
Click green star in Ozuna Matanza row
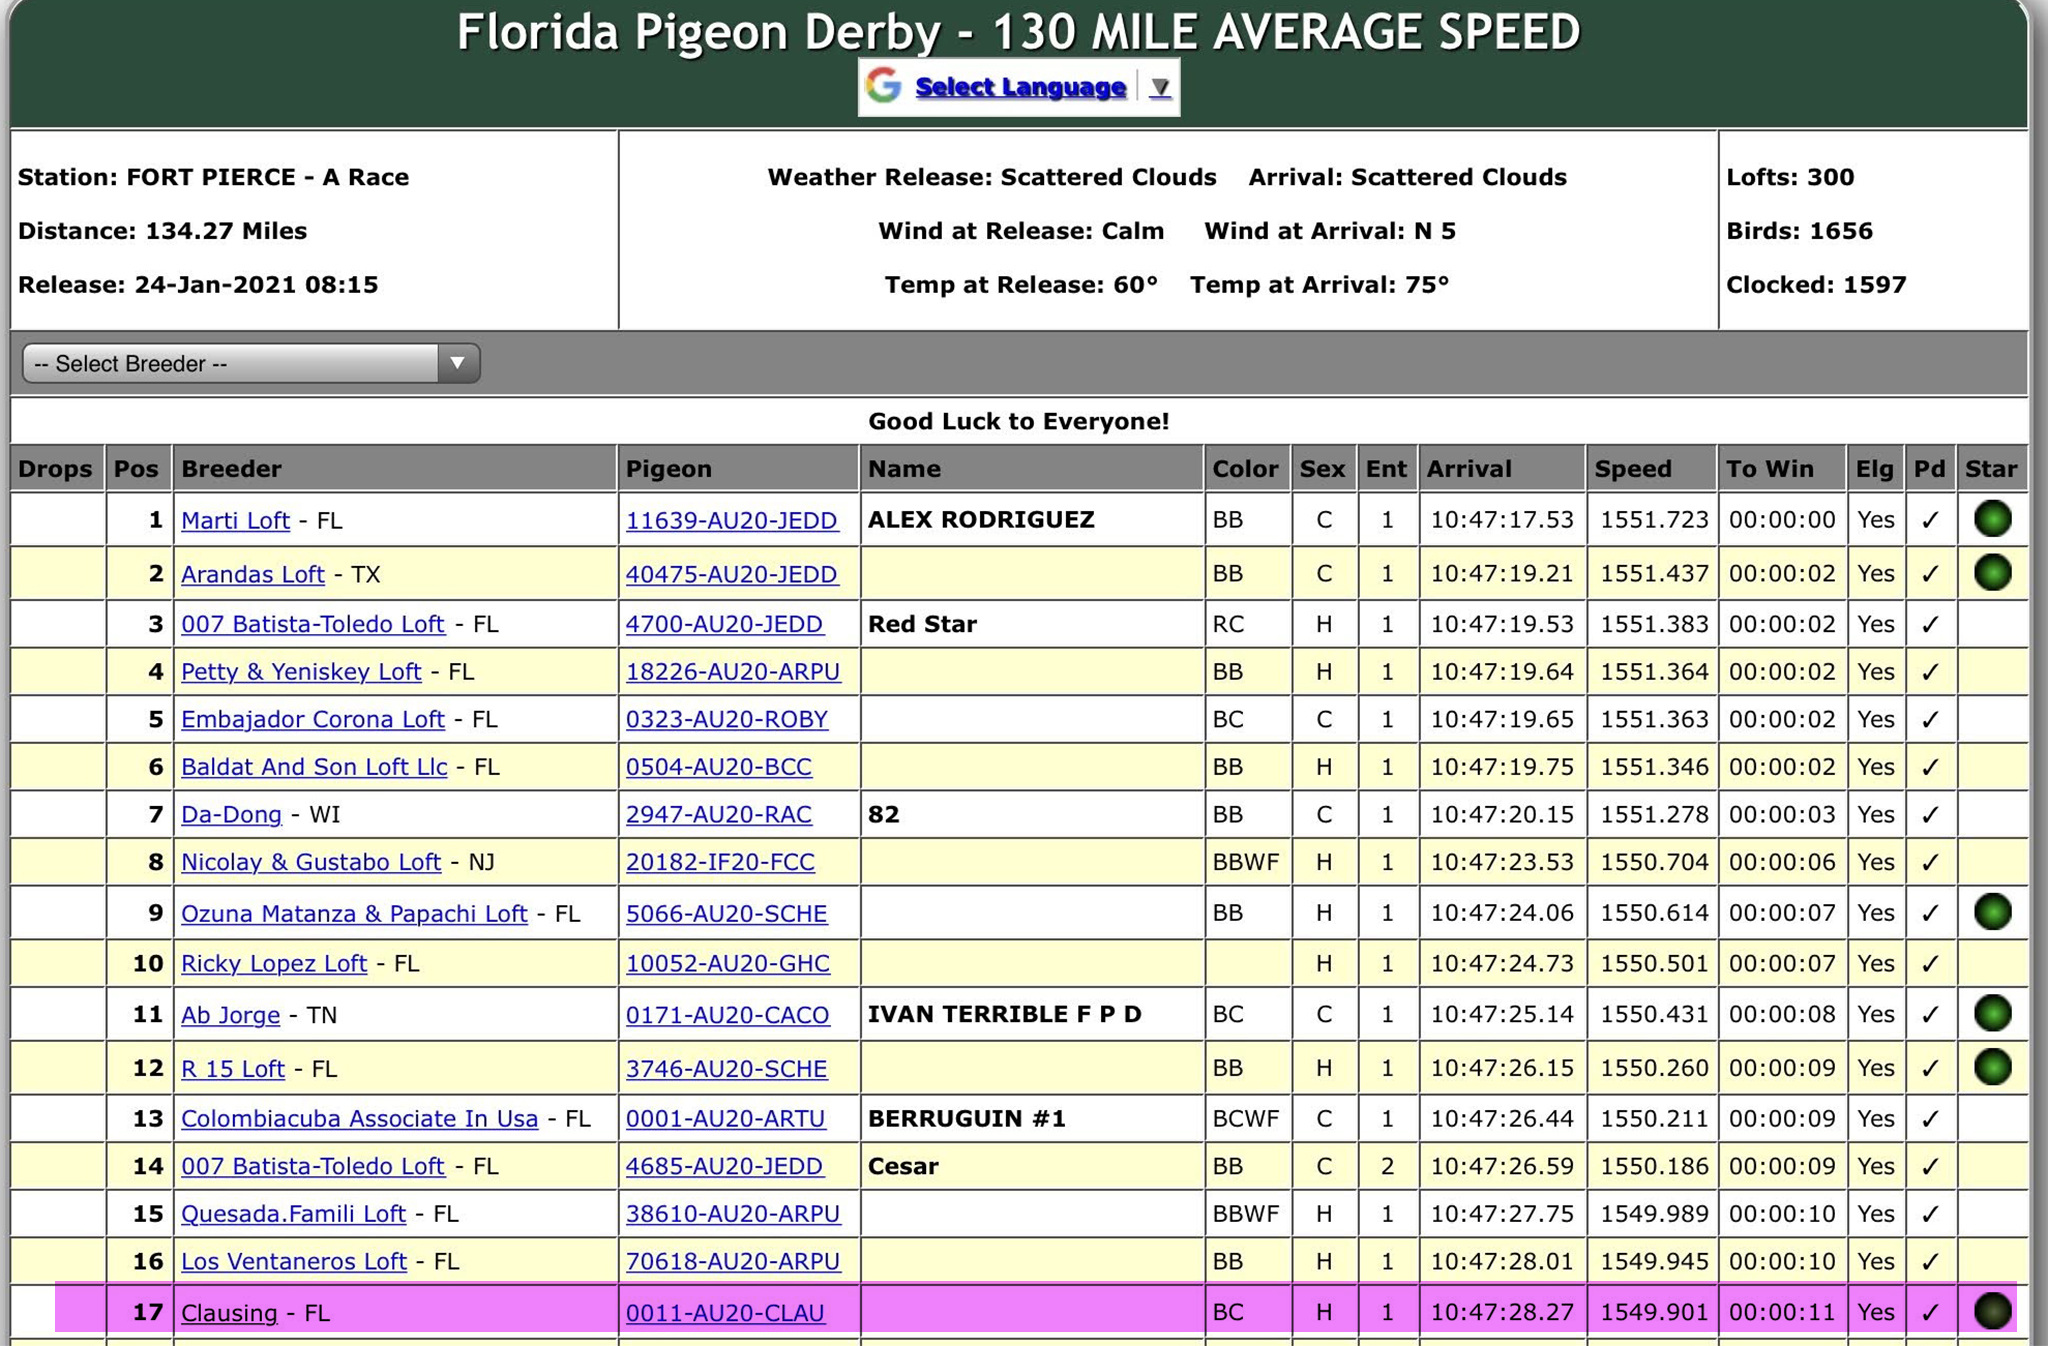pyautogui.click(x=1992, y=912)
